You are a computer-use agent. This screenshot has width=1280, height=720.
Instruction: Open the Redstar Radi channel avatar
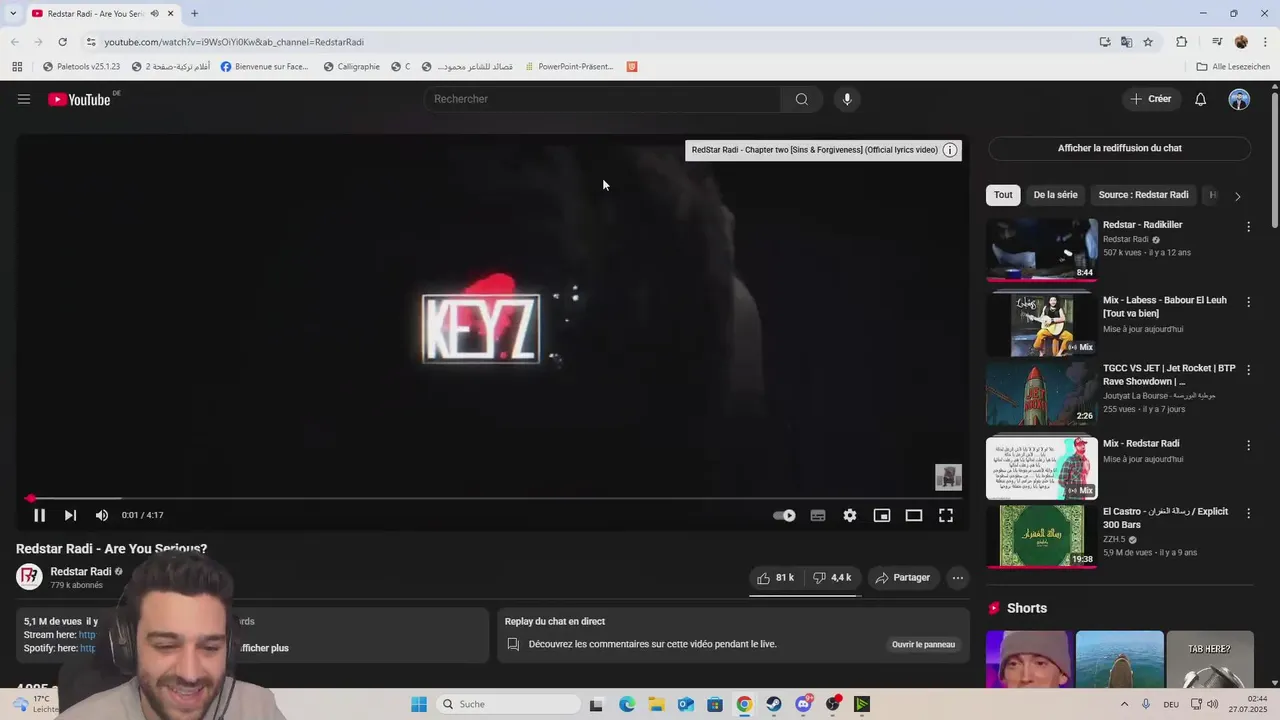click(x=29, y=577)
